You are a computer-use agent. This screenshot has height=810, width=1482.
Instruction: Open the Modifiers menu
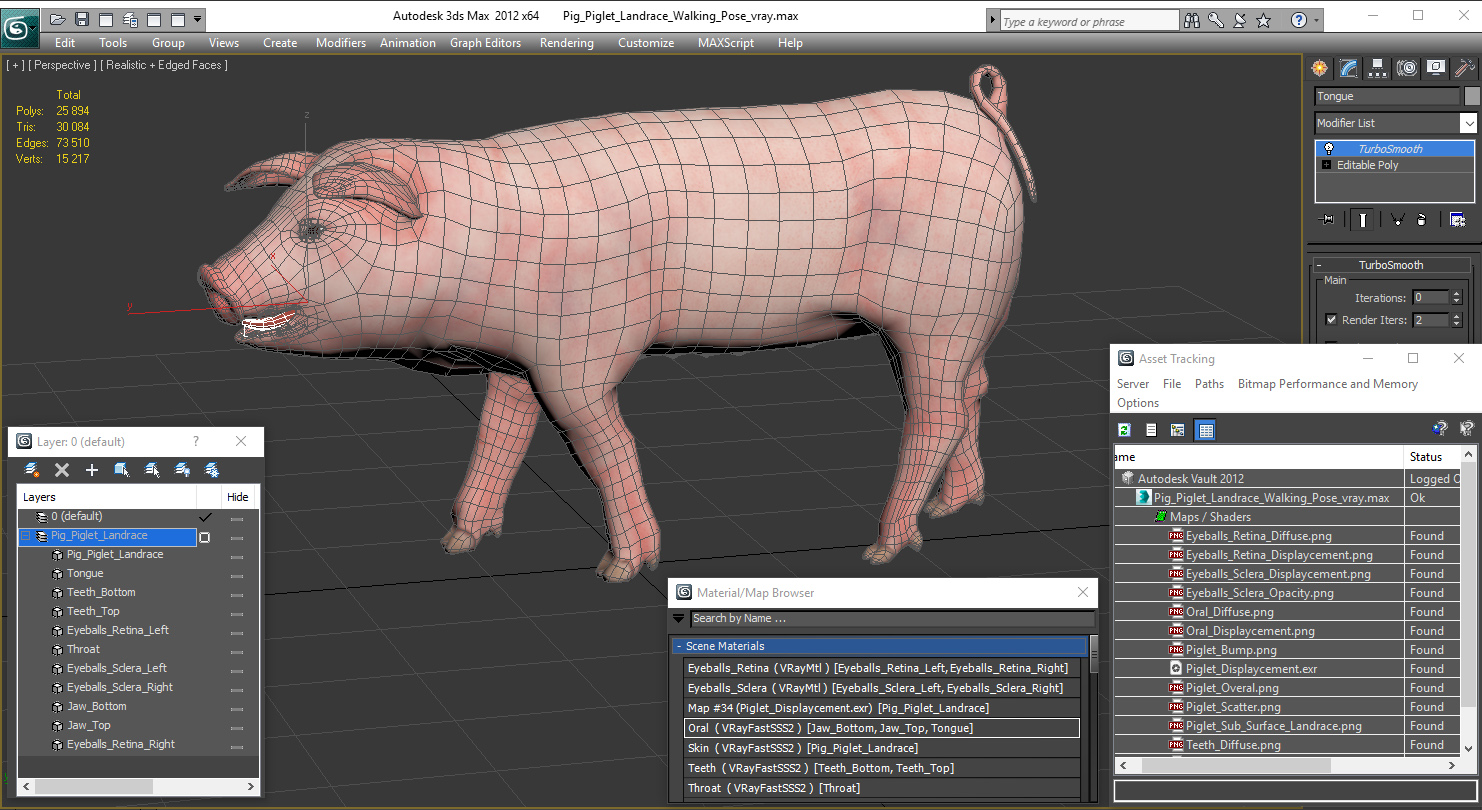[341, 43]
